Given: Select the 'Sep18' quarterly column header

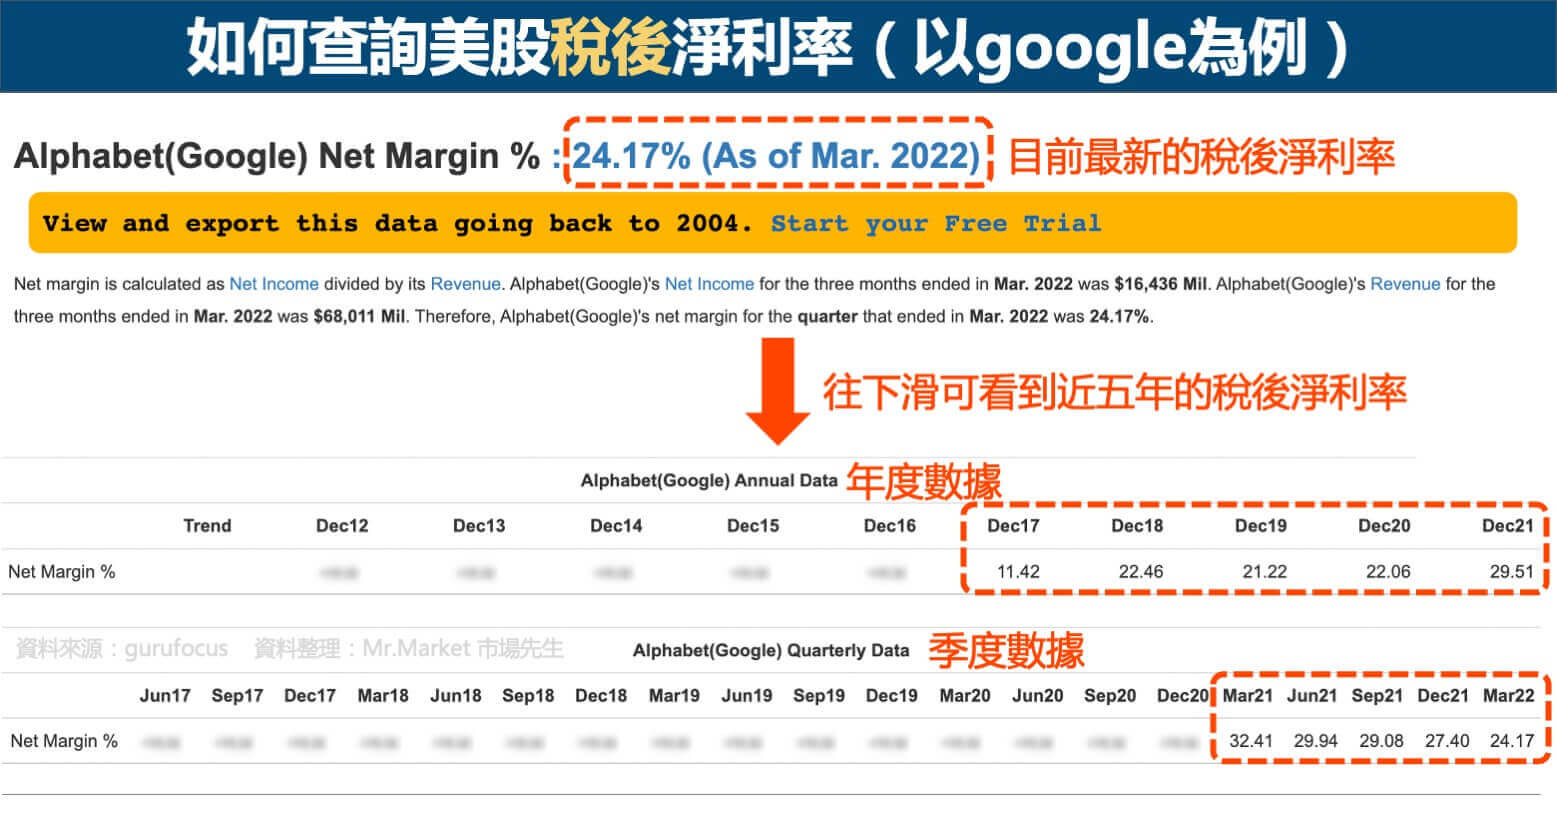Looking at the screenshot, I should [528, 696].
